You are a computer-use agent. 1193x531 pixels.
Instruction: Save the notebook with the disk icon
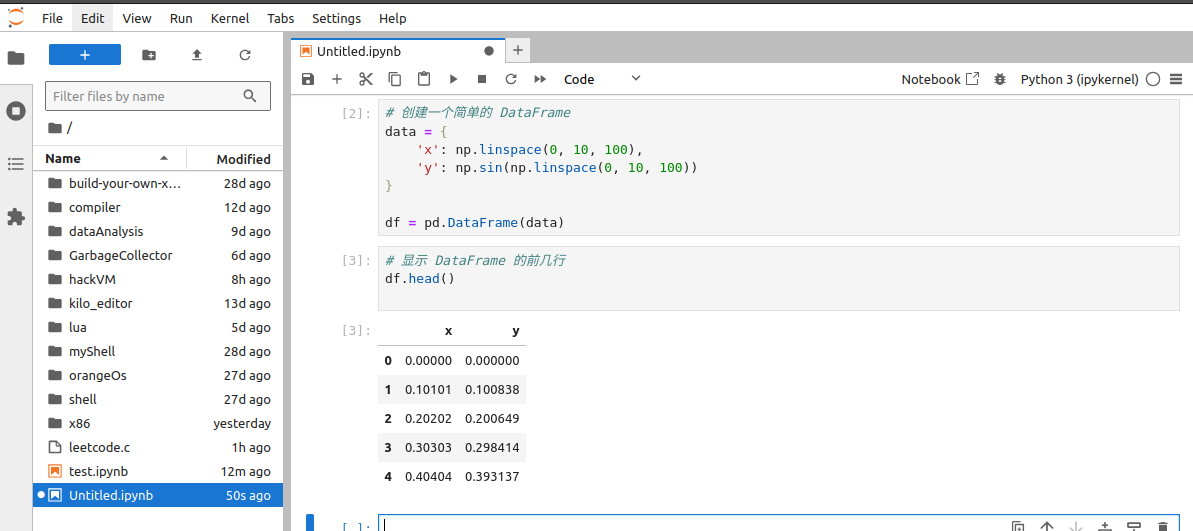click(307, 79)
